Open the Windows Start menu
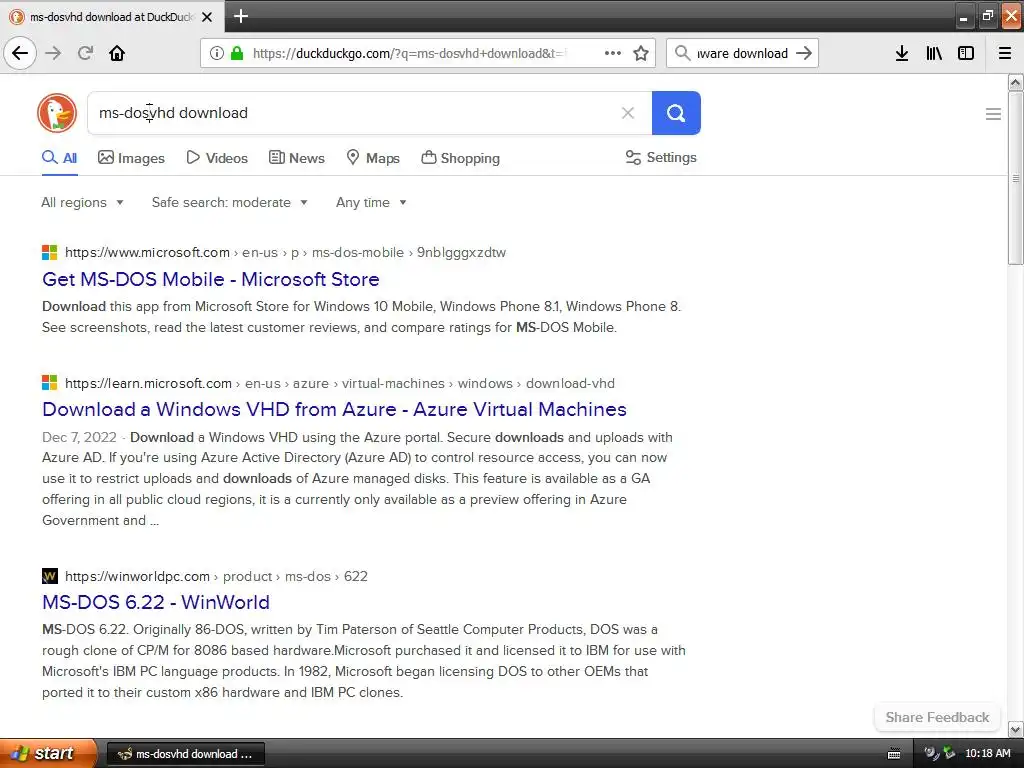Viewport: 1024px width, 768px height. click(48, 753)
